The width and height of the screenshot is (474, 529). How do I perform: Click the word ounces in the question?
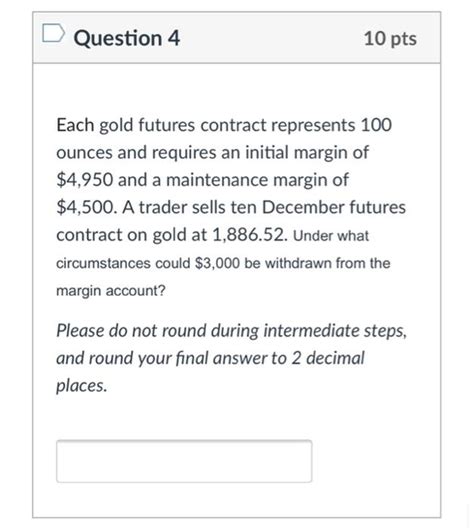(84, 153)
